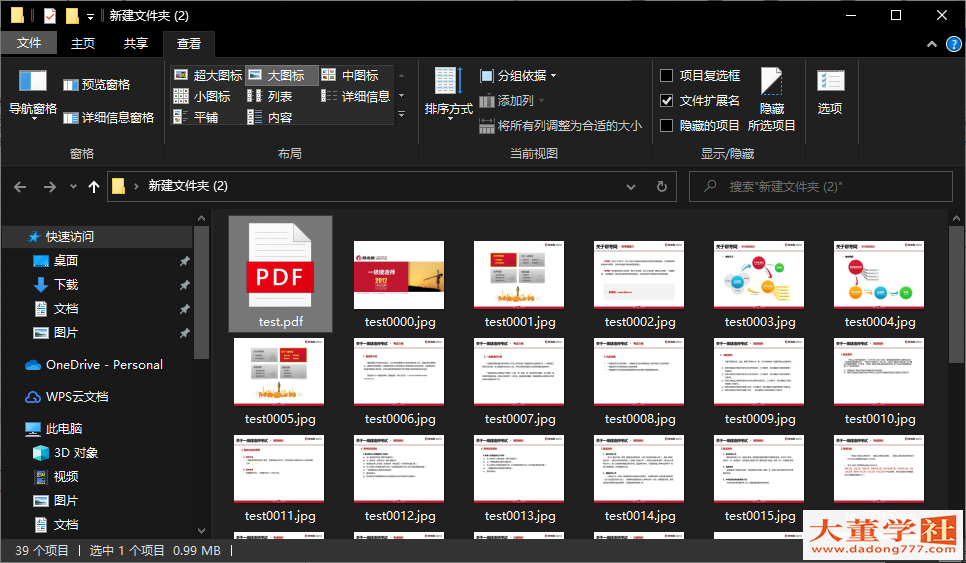The width and height of the screenshot is (966, 563).
Task: Select the test.pdf file
Action: click(x=280, y=274)
